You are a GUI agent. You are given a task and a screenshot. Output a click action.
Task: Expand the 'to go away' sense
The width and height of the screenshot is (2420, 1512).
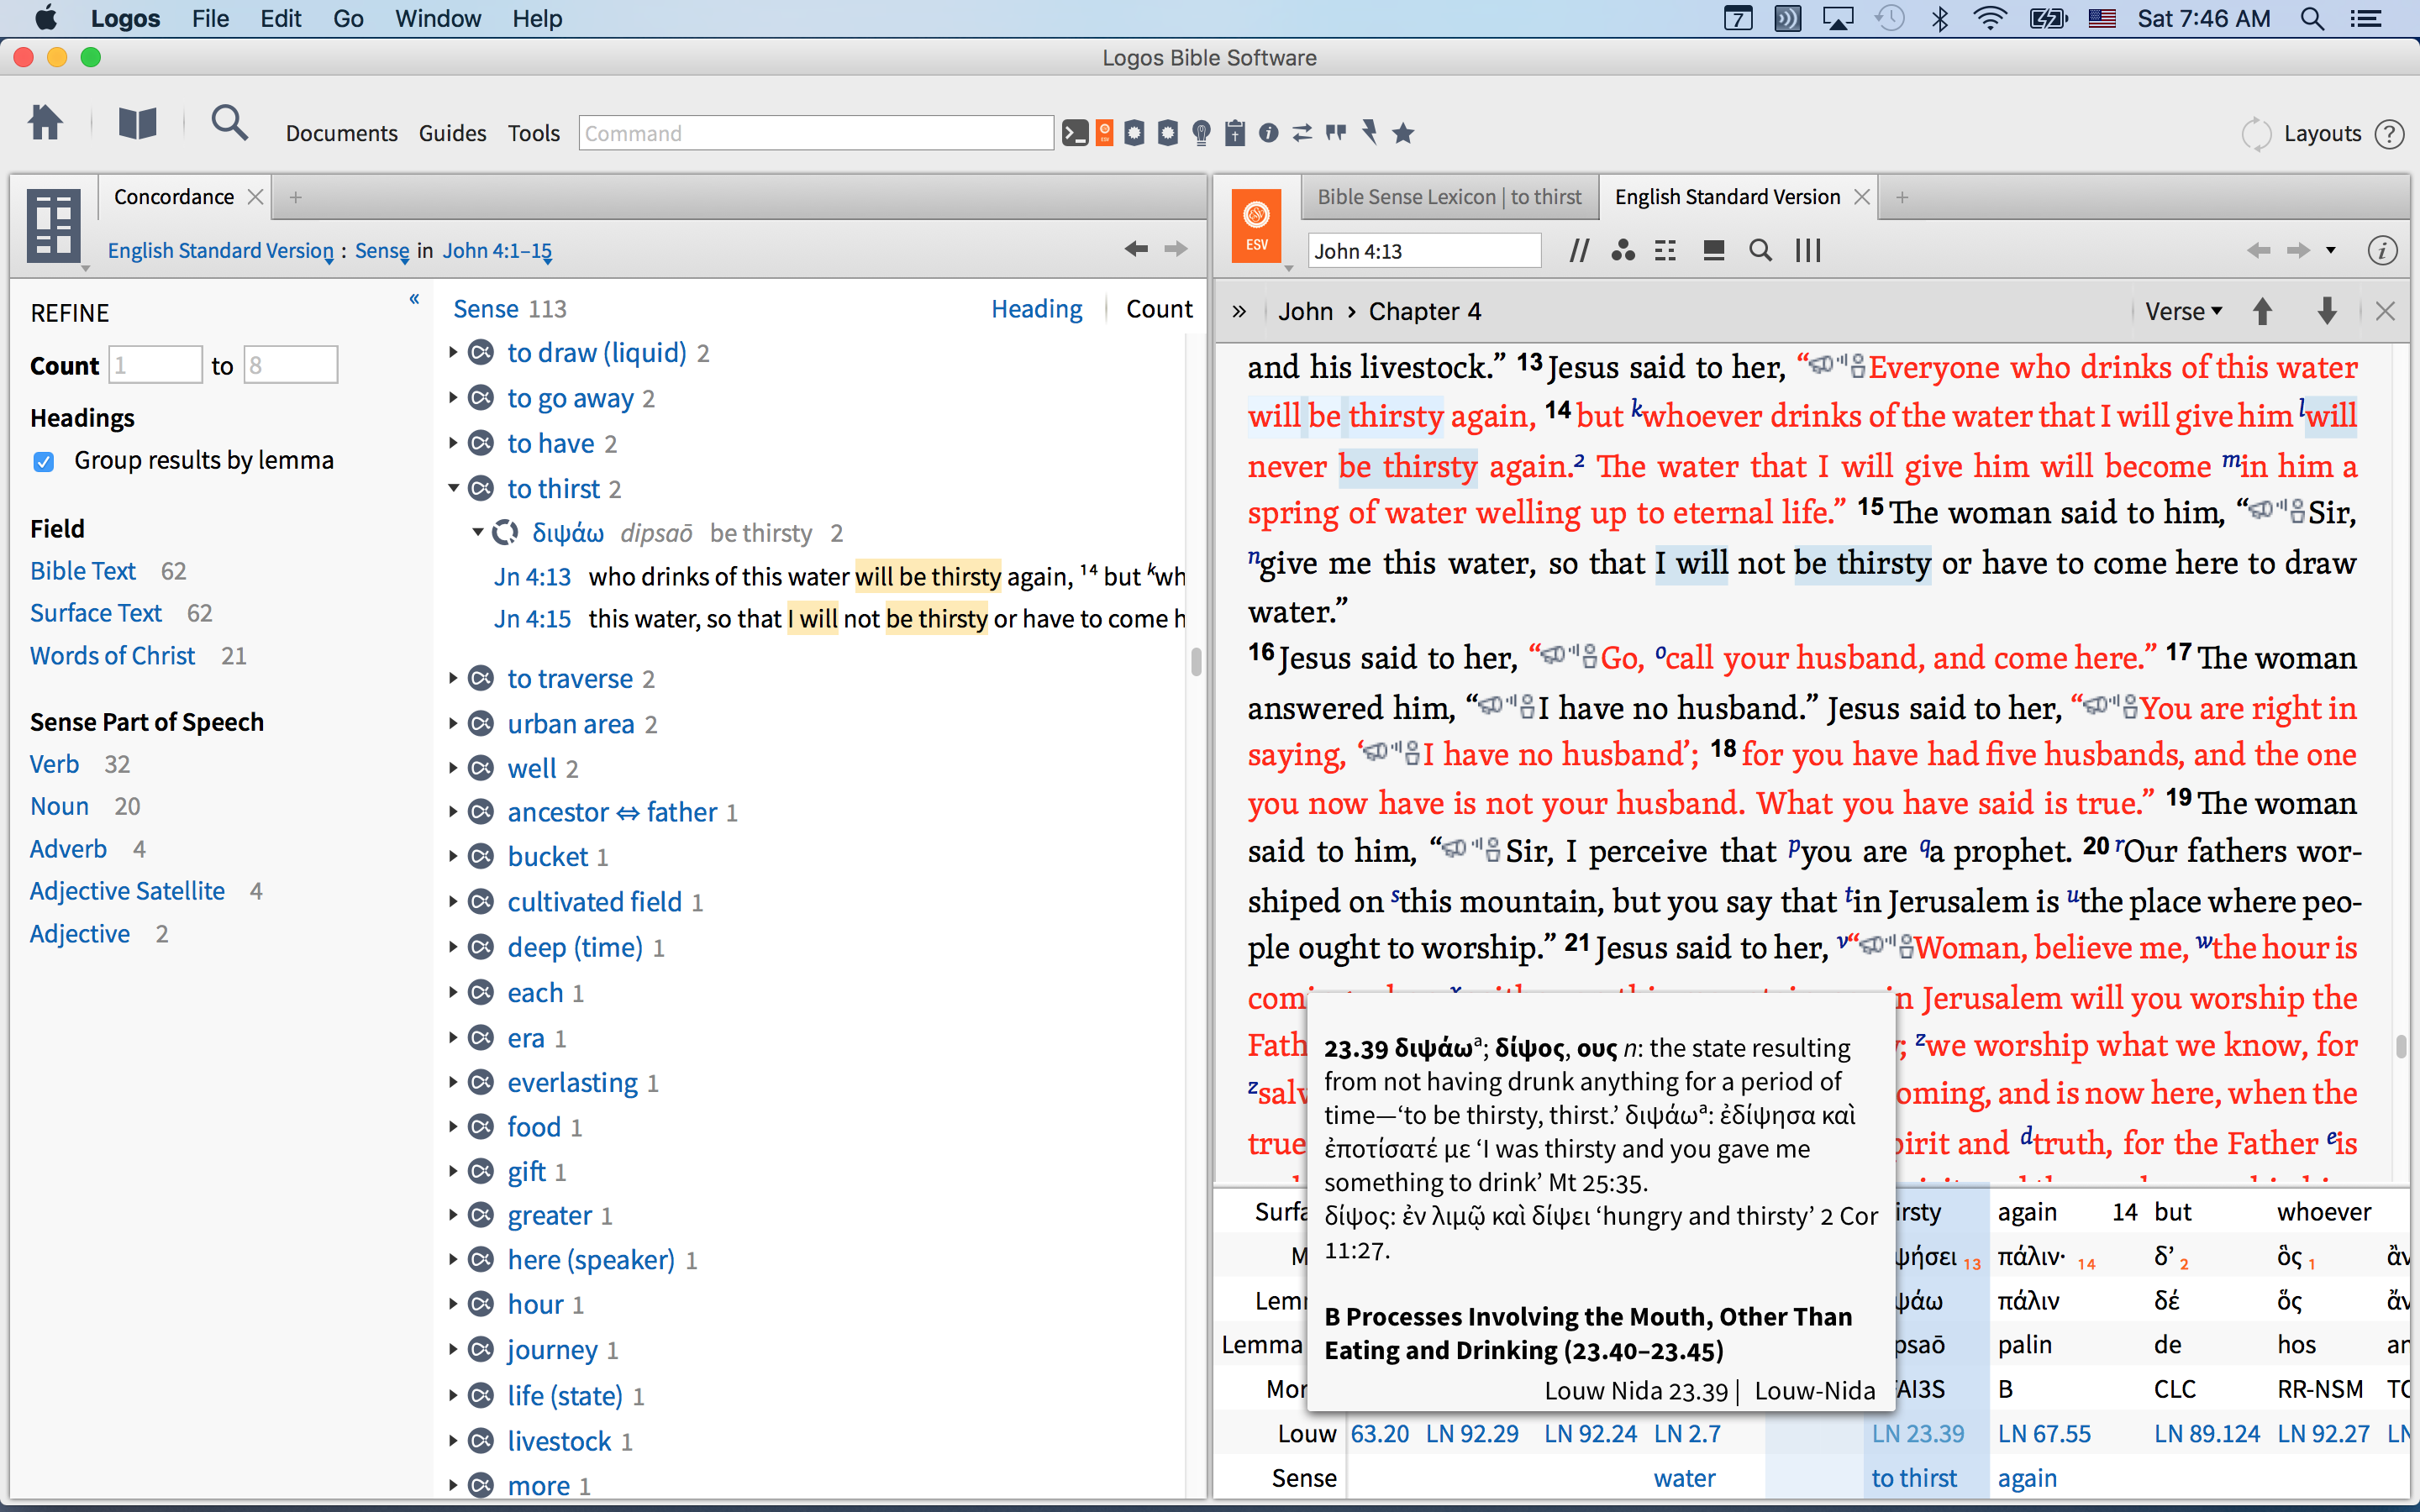pyautogui.click(x=453, y=398)
